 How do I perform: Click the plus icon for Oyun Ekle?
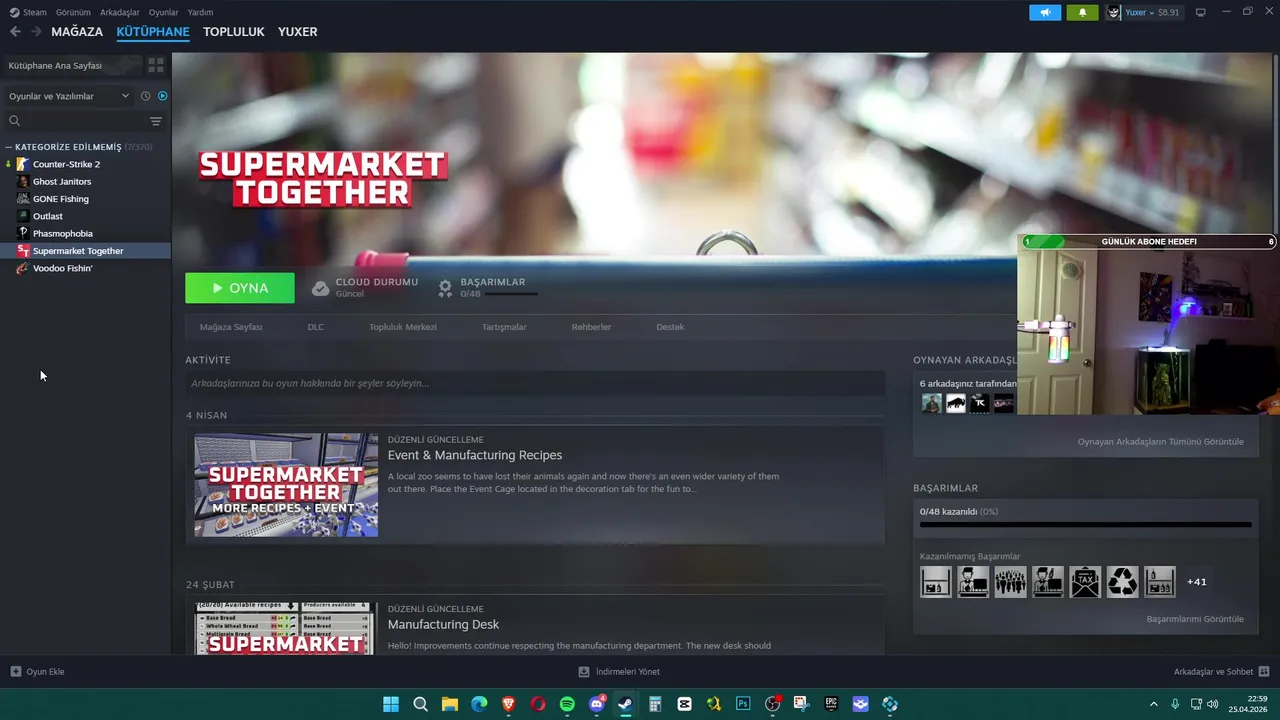(15, 672)
